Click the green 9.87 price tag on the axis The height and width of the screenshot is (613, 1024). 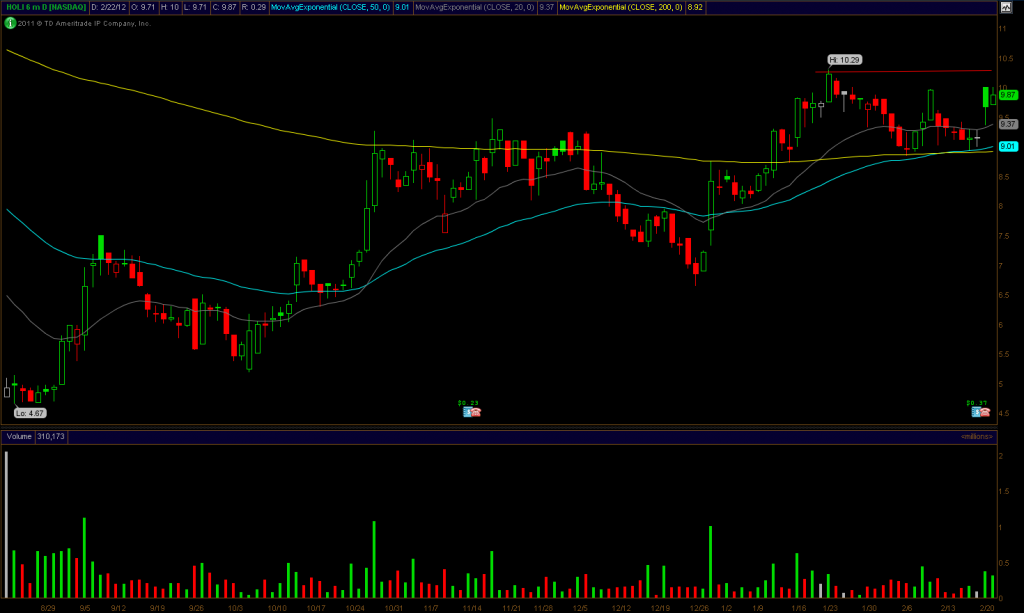[x=1008, y=95]
